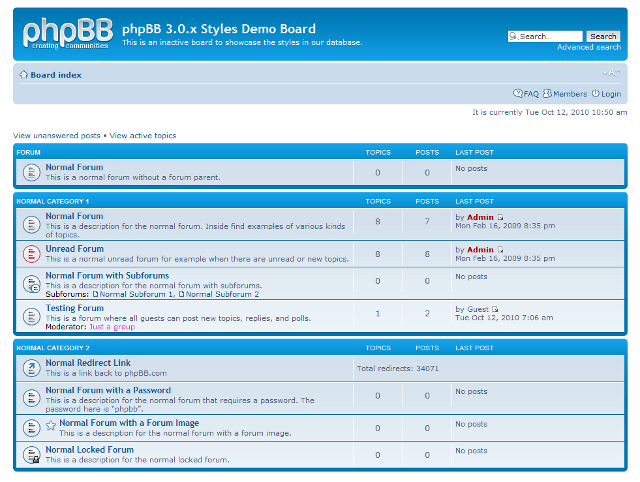
Task: Open View active topics
Action: click(x=143, y=135)
